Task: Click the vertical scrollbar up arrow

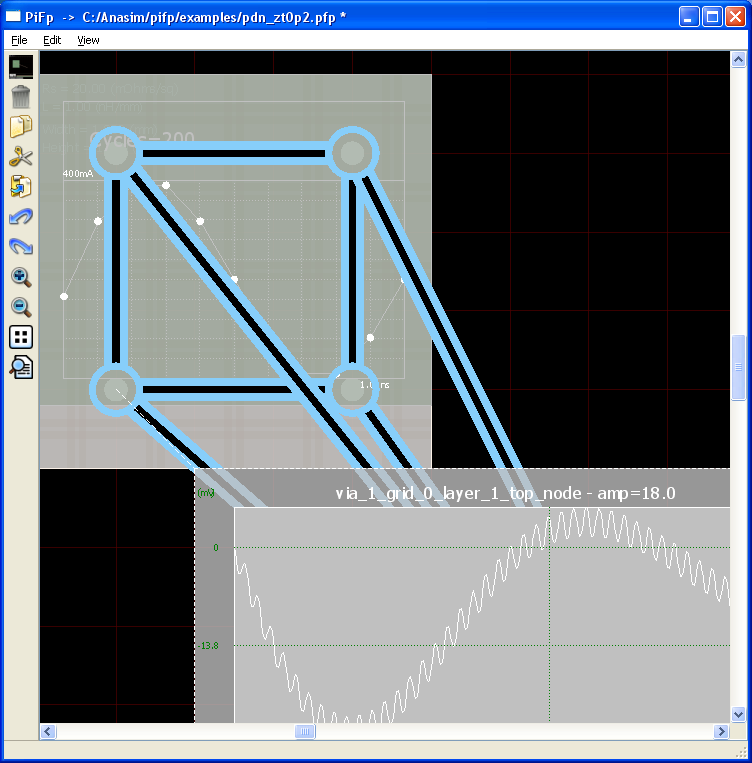Action: (739, 60)
